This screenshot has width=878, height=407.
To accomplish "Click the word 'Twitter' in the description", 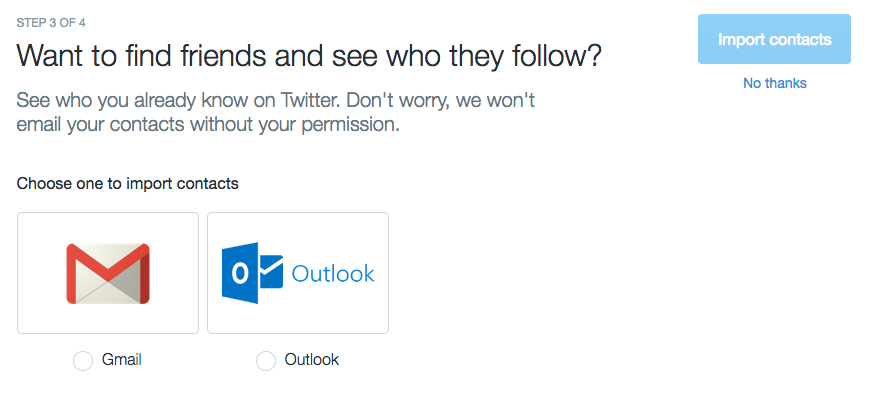I will coord(310,101).
